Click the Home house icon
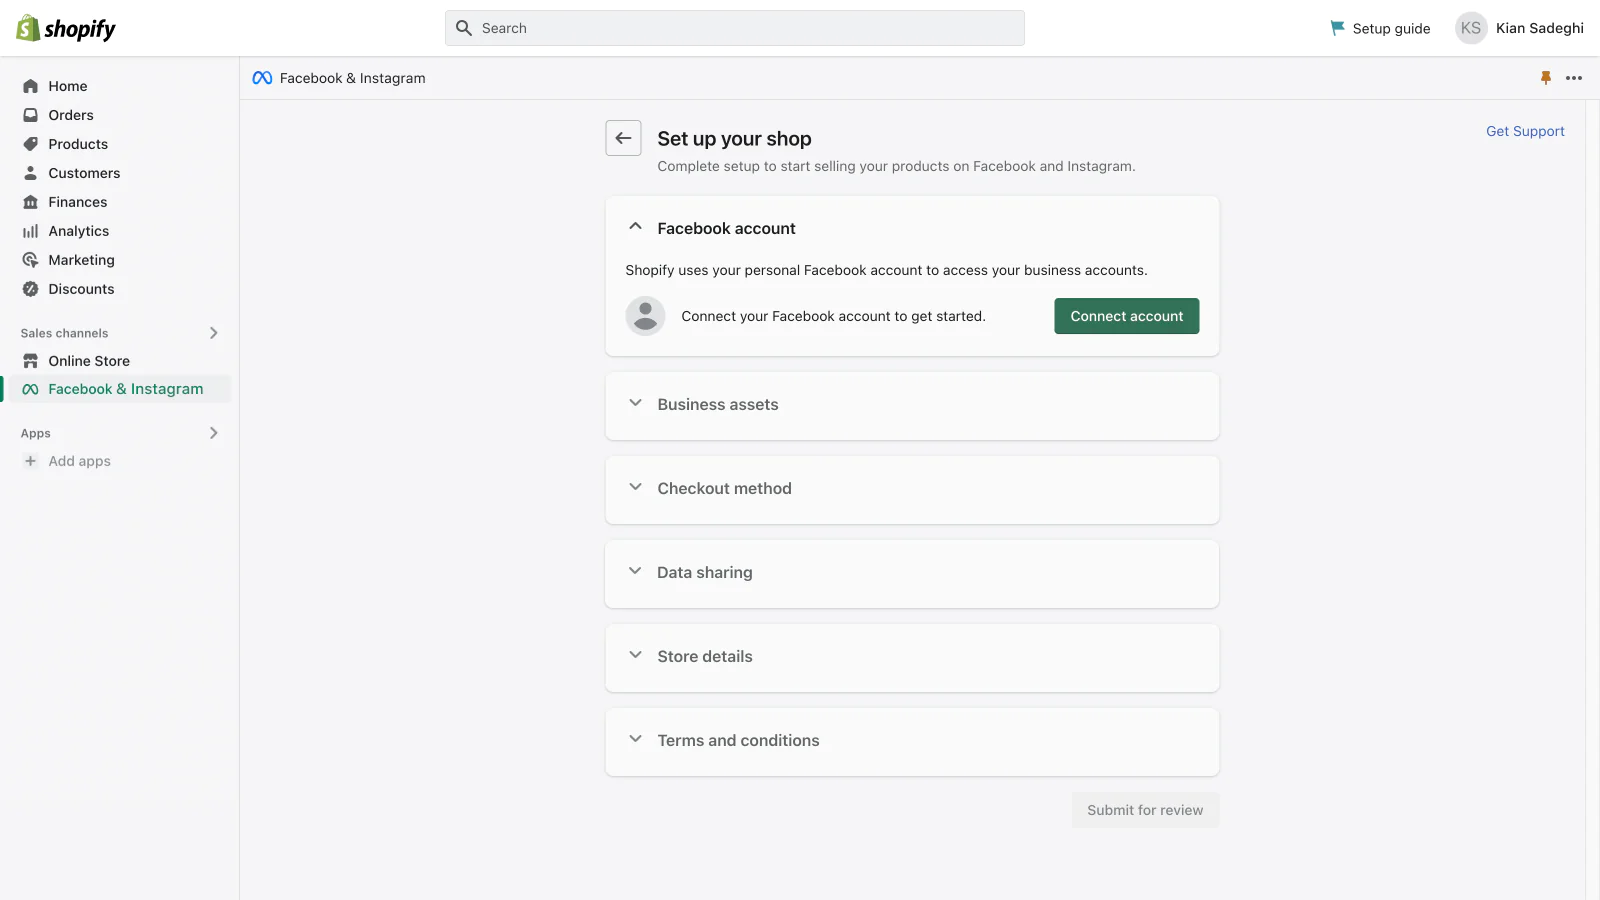The image size is (1600, 900). tap(31, 86)
